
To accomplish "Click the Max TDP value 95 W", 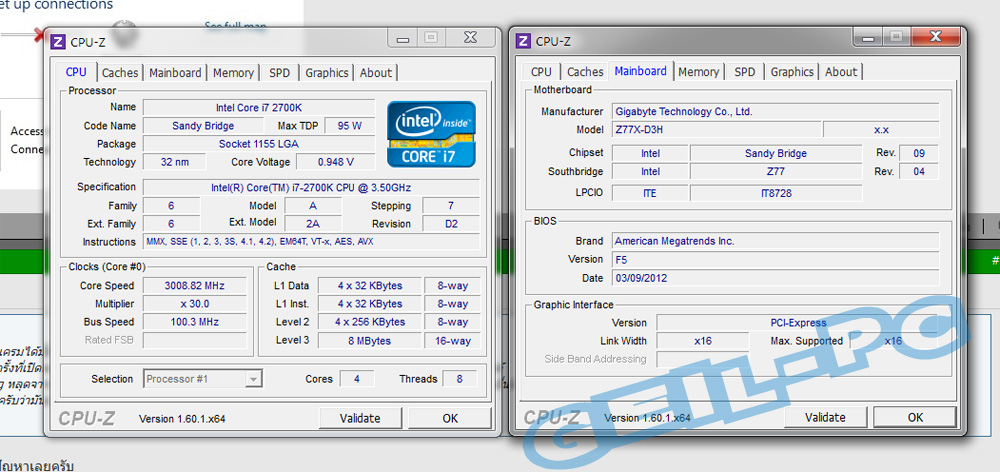I will point(349,126).
